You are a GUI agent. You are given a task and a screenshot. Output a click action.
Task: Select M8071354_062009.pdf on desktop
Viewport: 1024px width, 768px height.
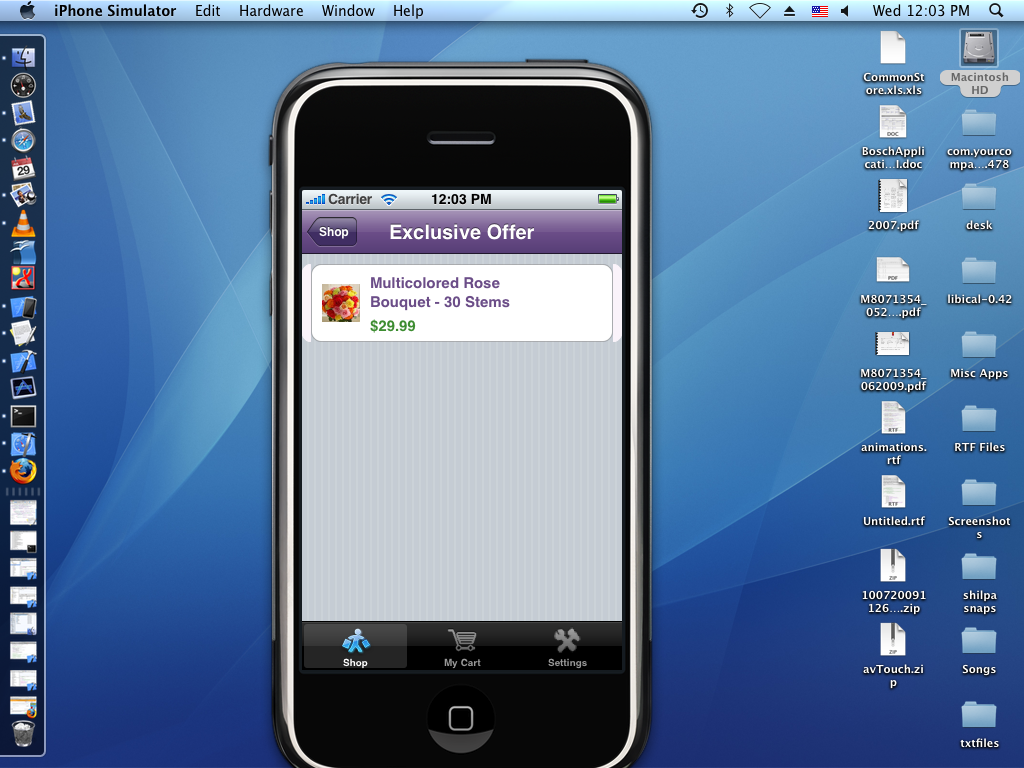(893, 361)
